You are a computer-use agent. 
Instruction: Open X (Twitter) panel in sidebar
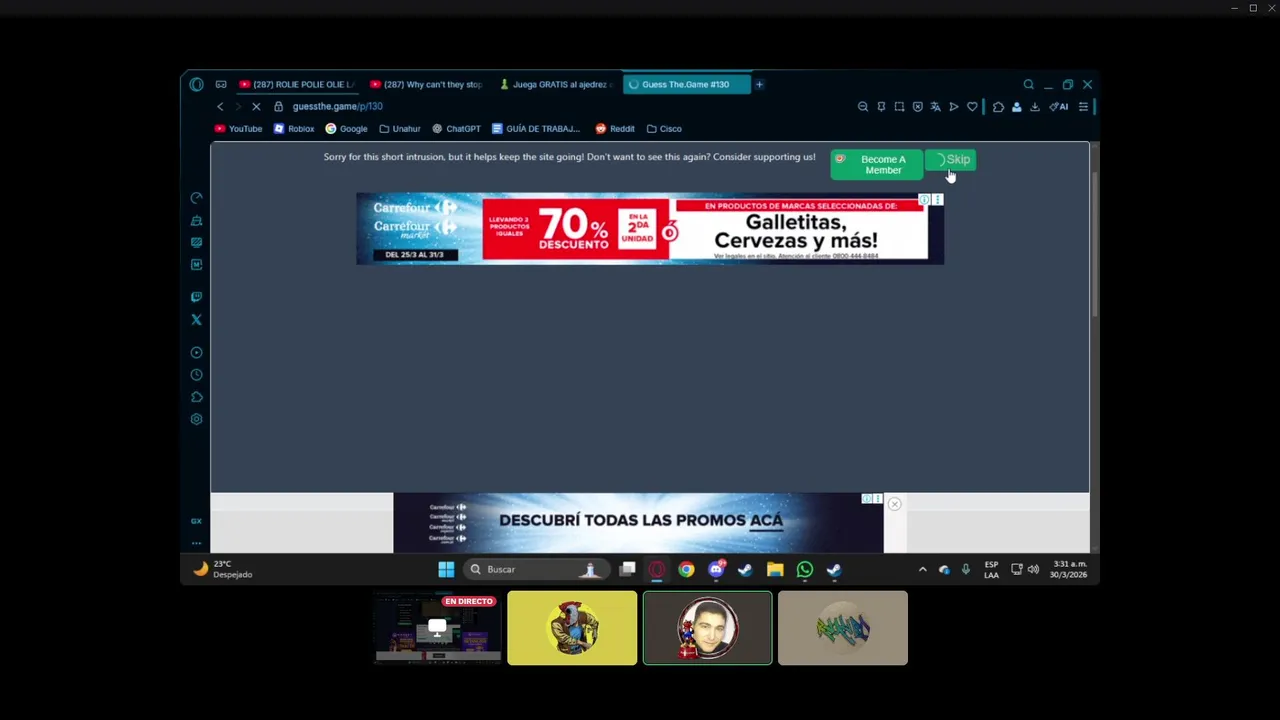click(x=196, y=320)
